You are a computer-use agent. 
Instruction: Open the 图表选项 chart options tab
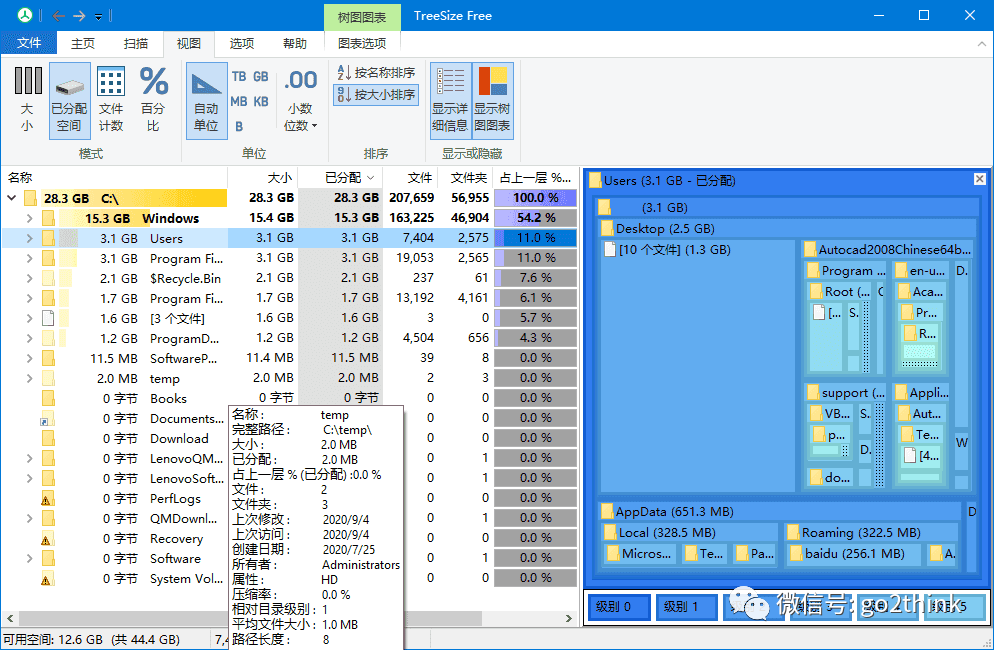pos(362,43)
